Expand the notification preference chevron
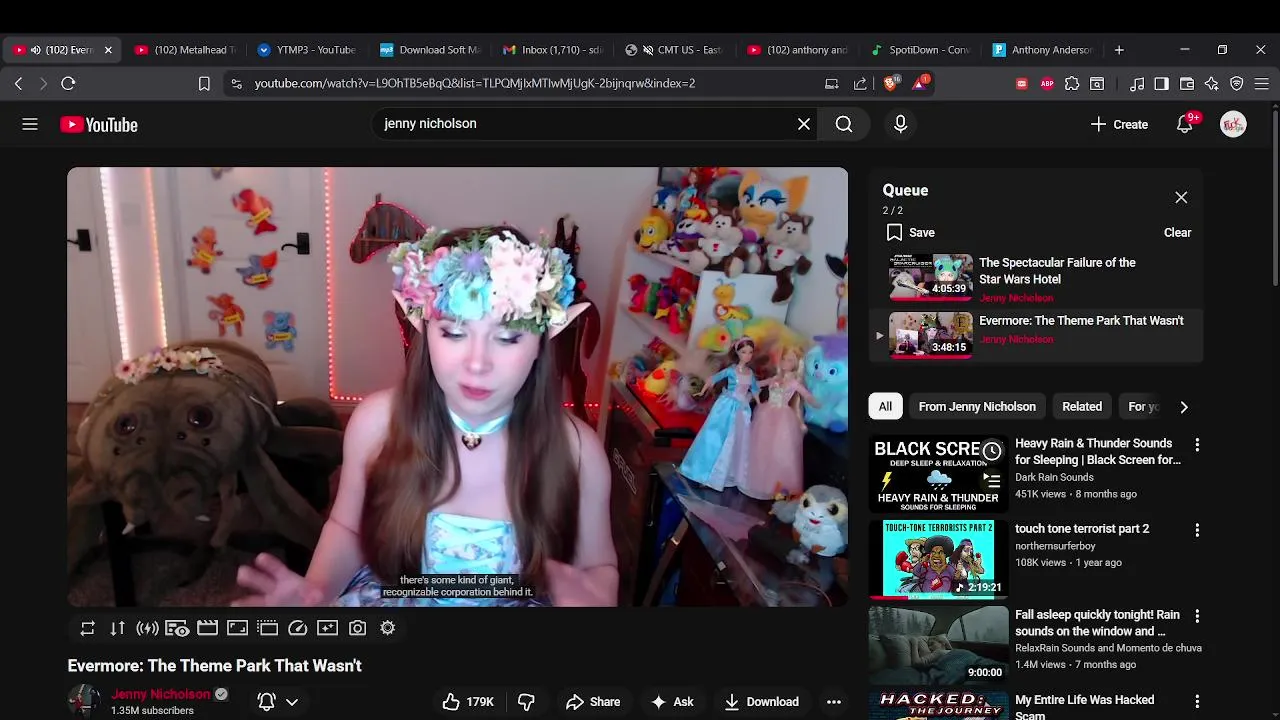 292,702
